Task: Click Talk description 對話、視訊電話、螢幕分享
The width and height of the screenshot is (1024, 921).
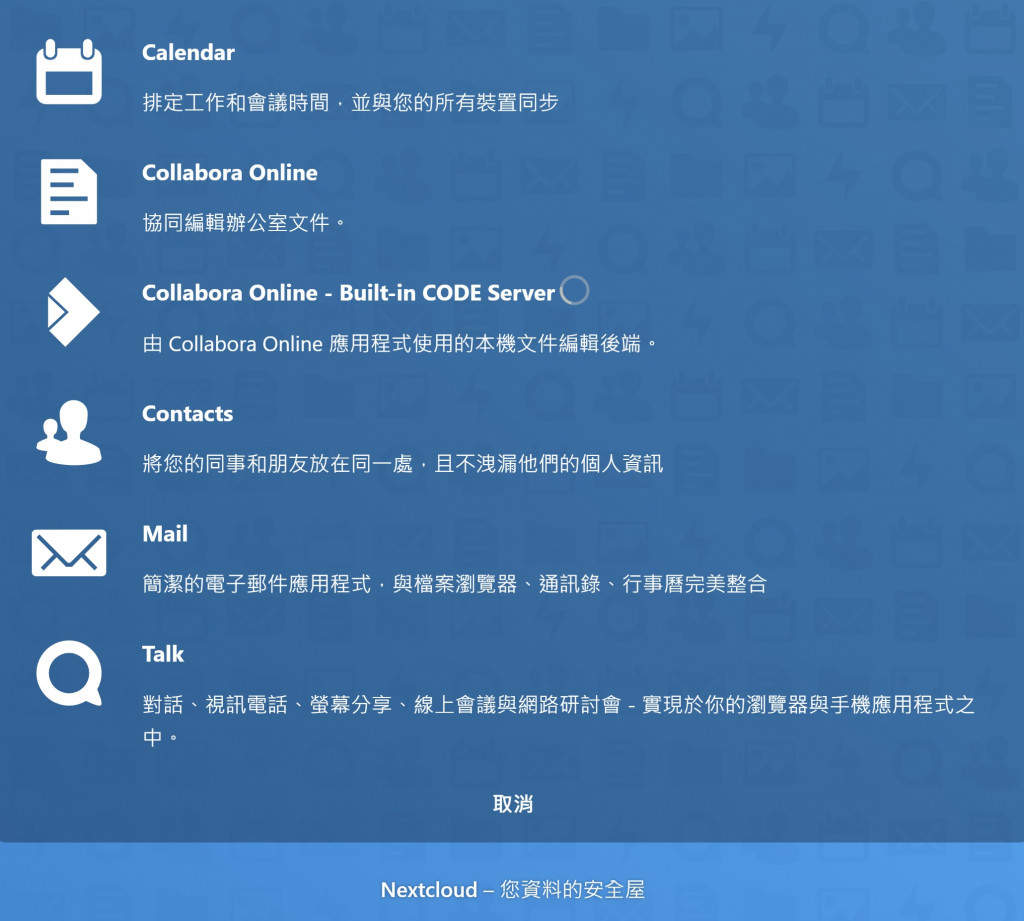Action: [559, 720]
